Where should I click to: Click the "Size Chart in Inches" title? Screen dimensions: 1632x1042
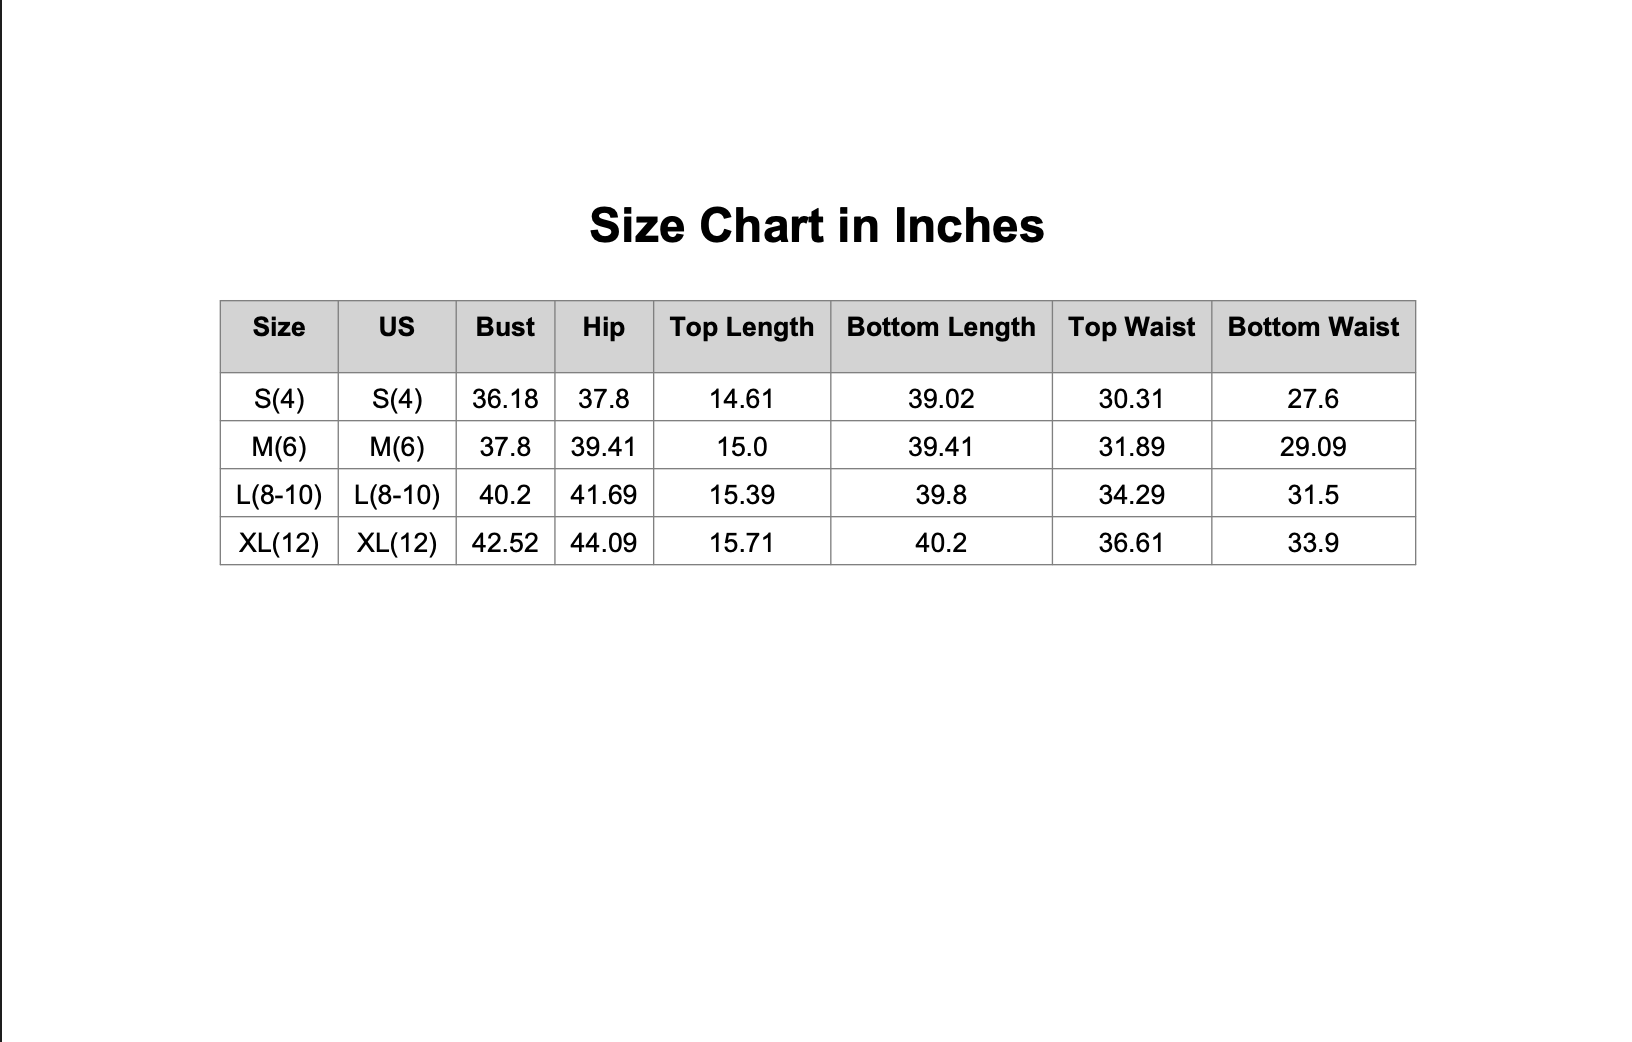(816, 225)
